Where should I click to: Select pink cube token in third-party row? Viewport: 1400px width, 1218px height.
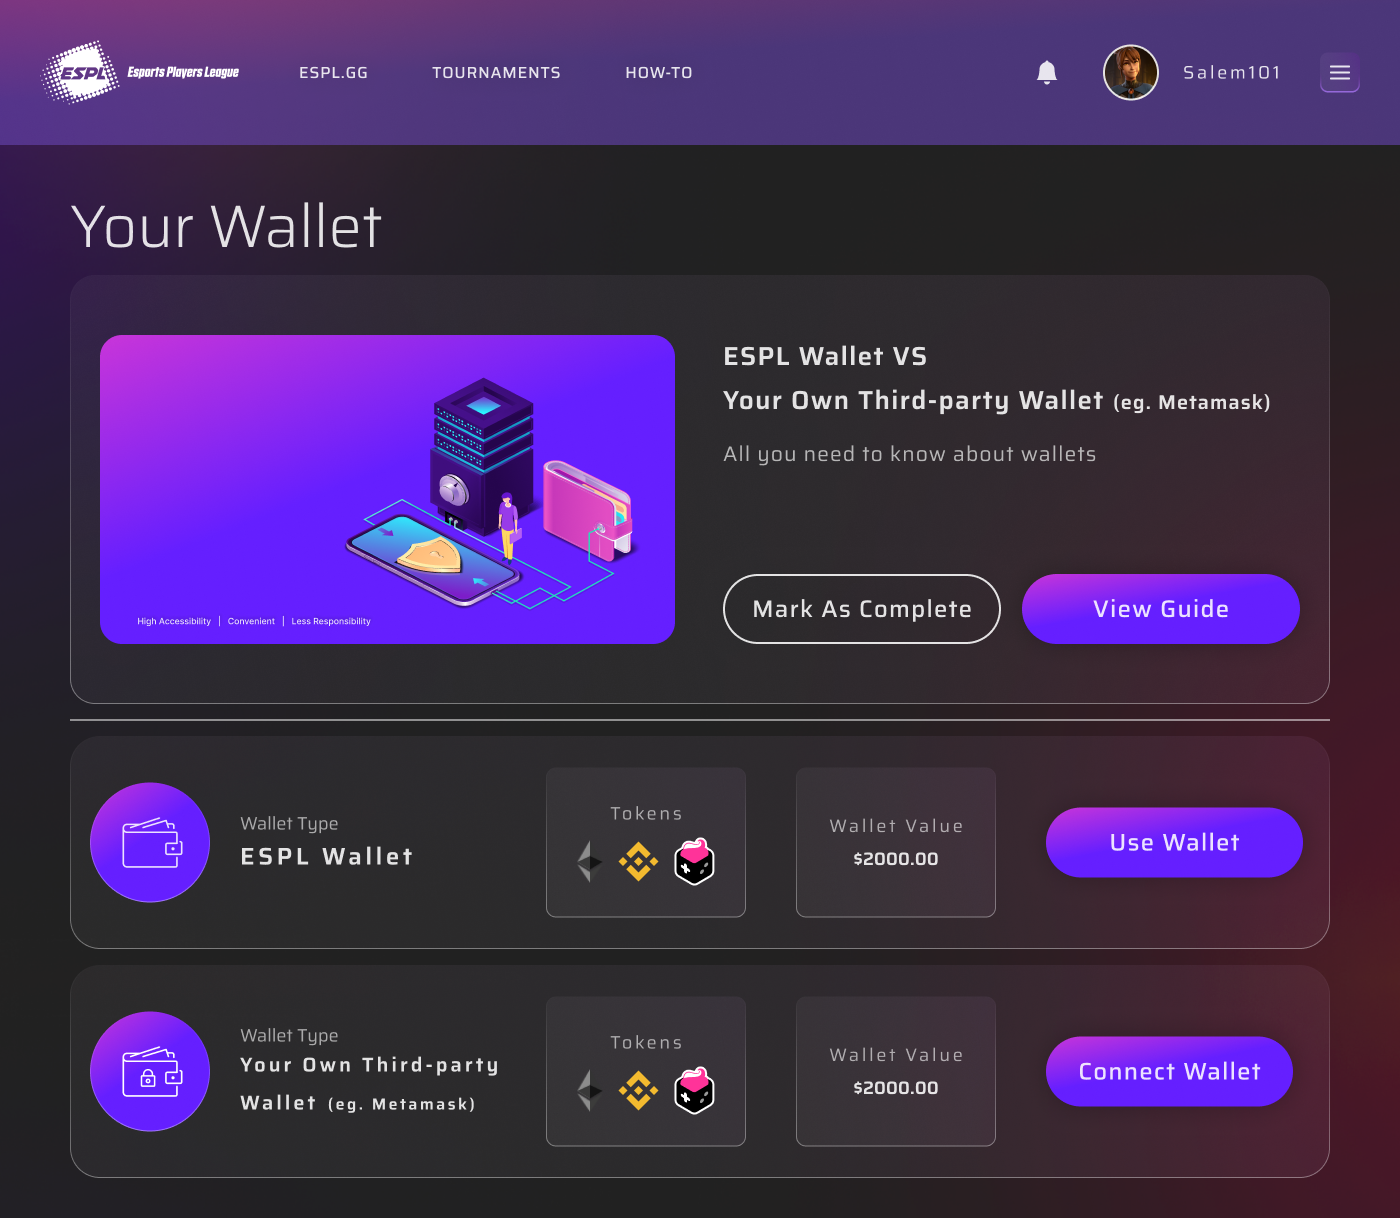[694, 1090]
